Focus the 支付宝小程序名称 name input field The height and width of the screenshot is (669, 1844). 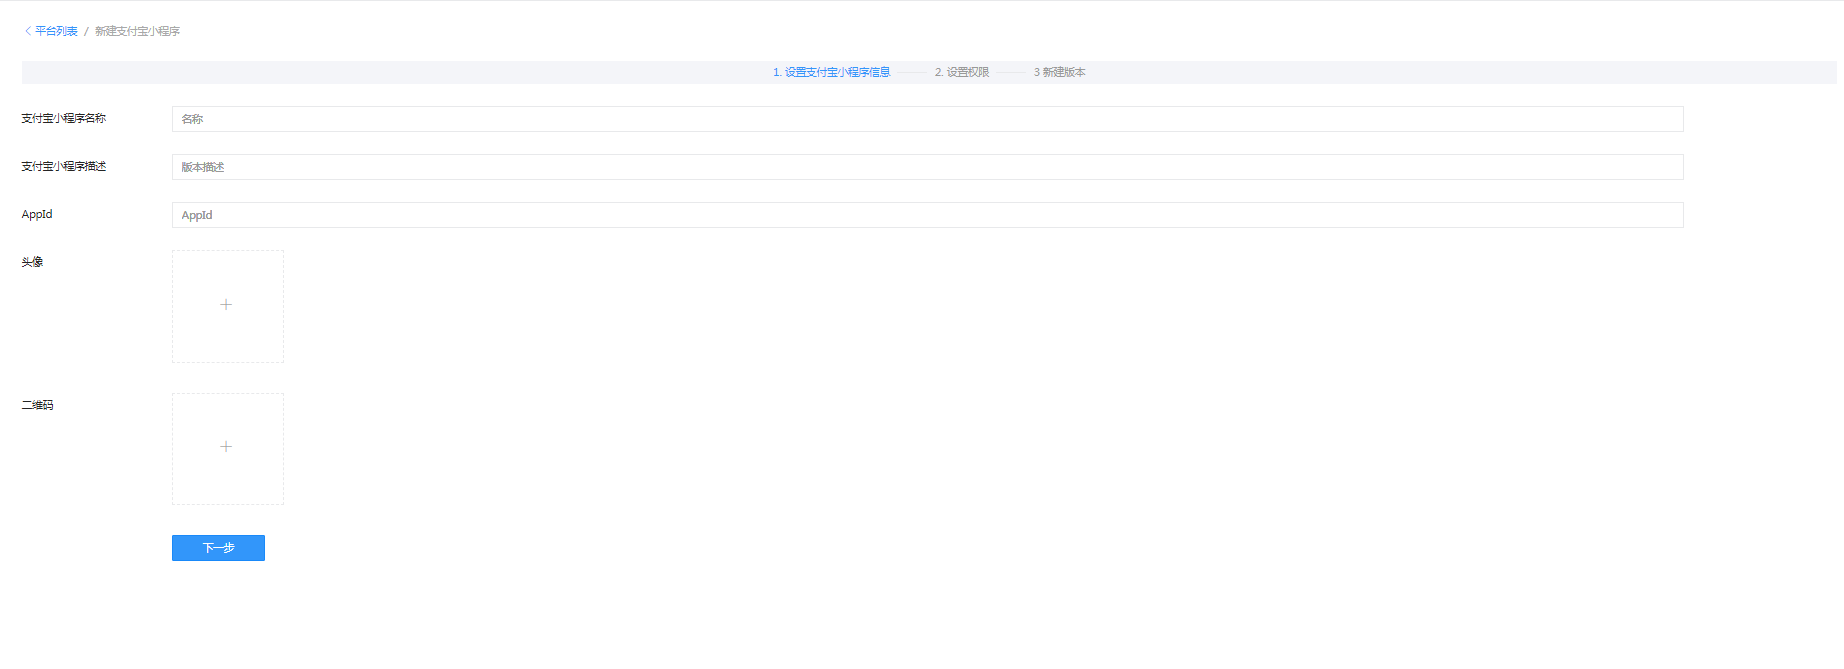tap(927, 119)
